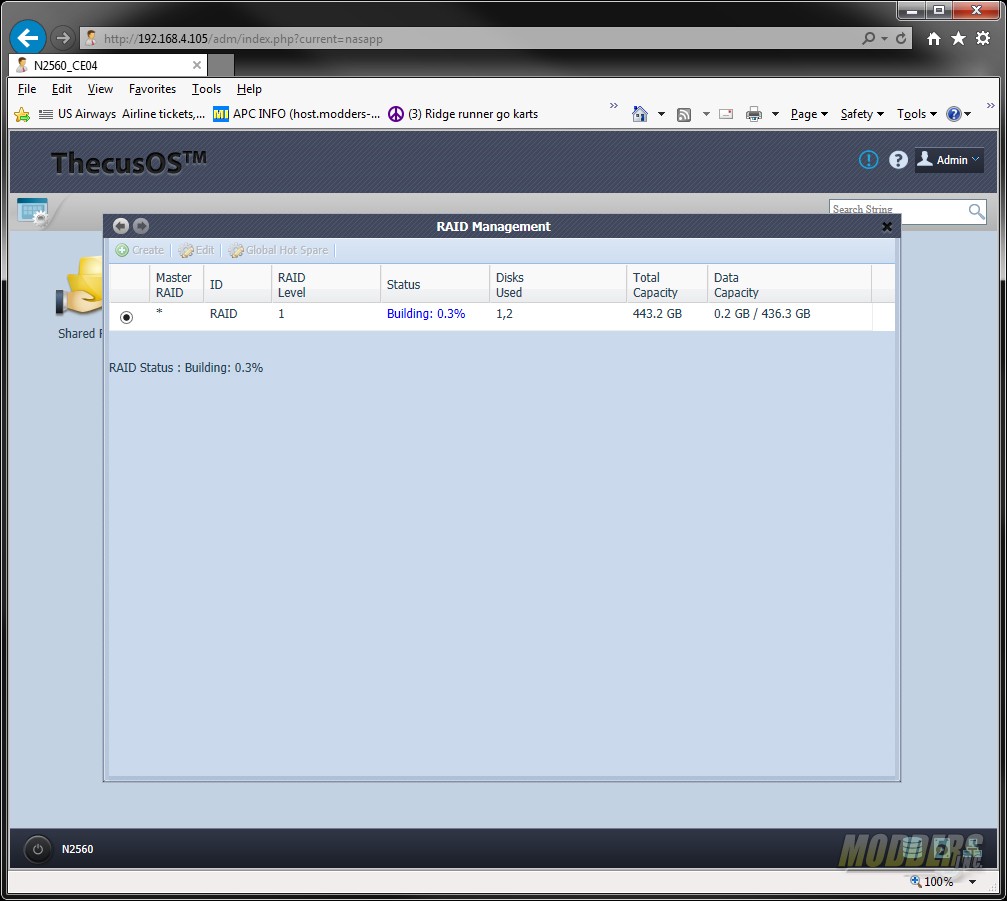Click RAID Management forward arrow
The image size is (1007, 901).
click(x=141, y=226)
